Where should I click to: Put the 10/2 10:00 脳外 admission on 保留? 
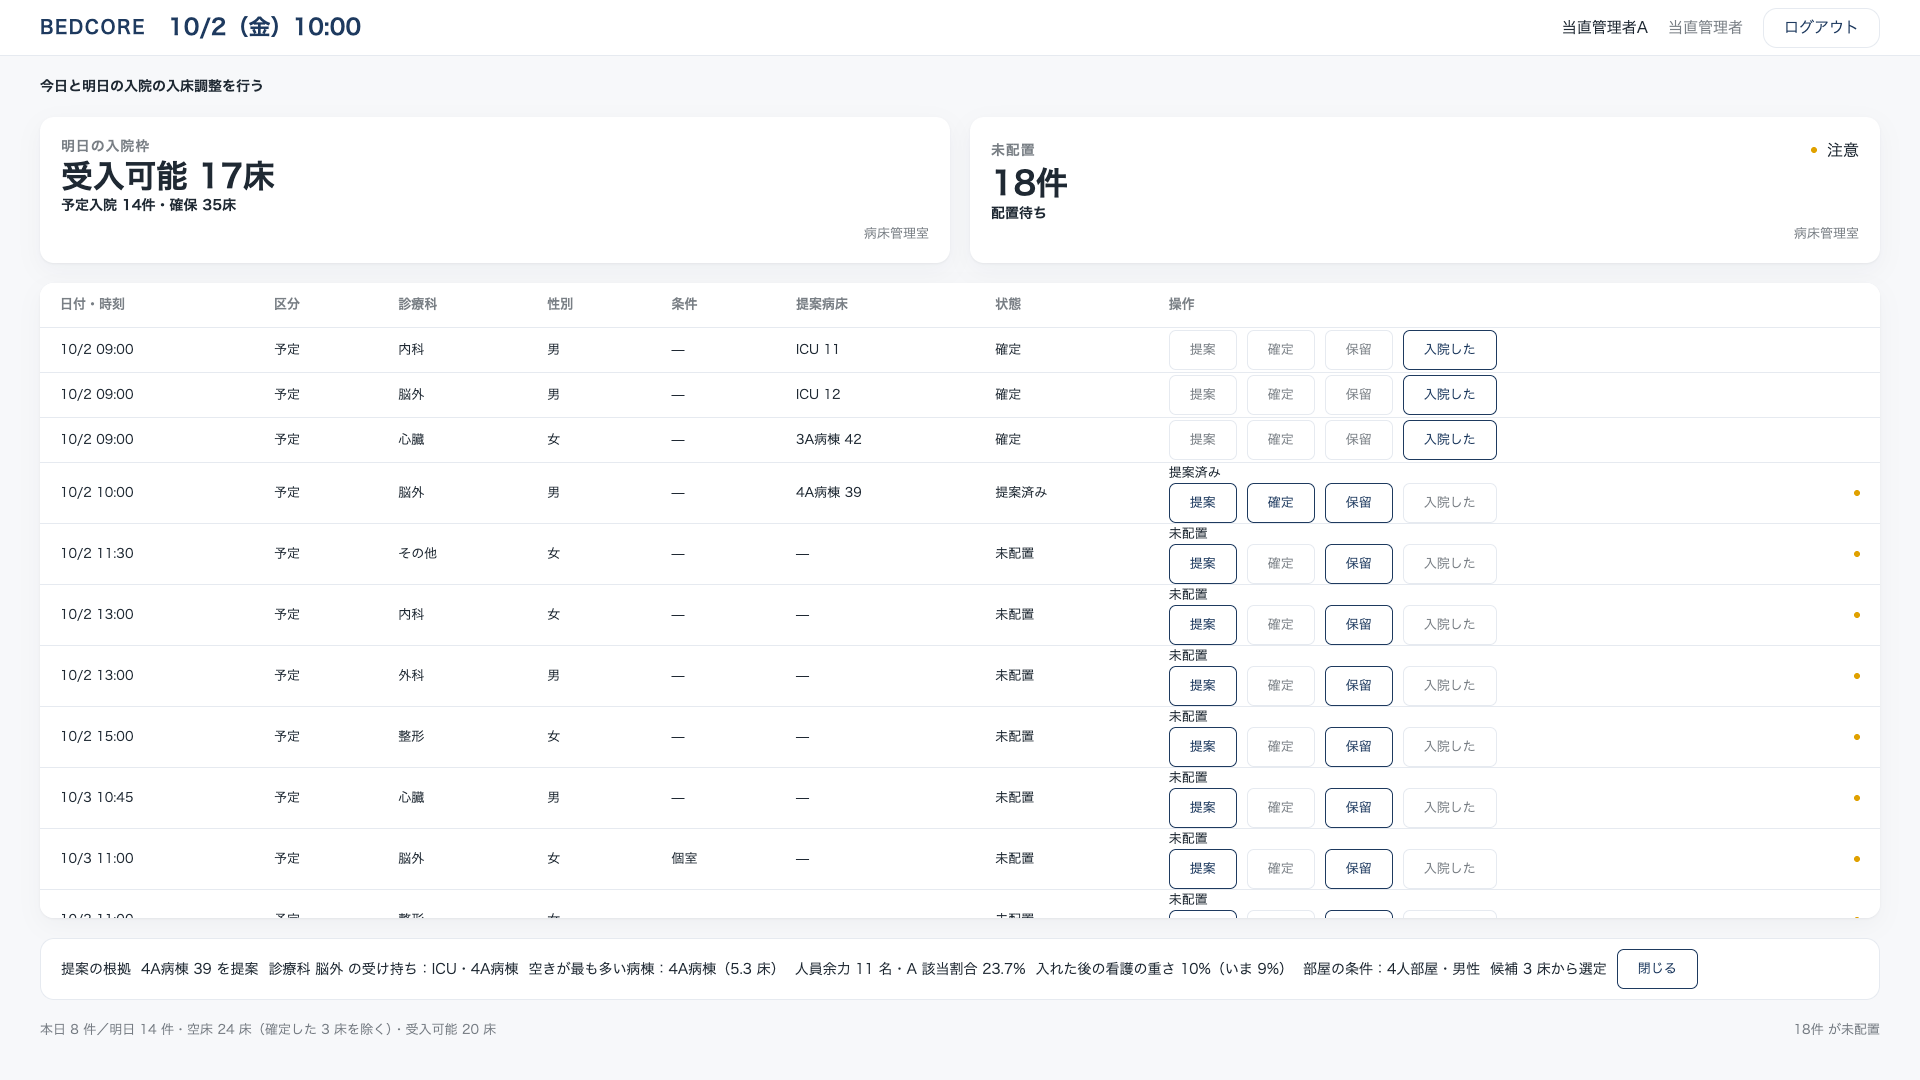click(x=1358, y=503)
